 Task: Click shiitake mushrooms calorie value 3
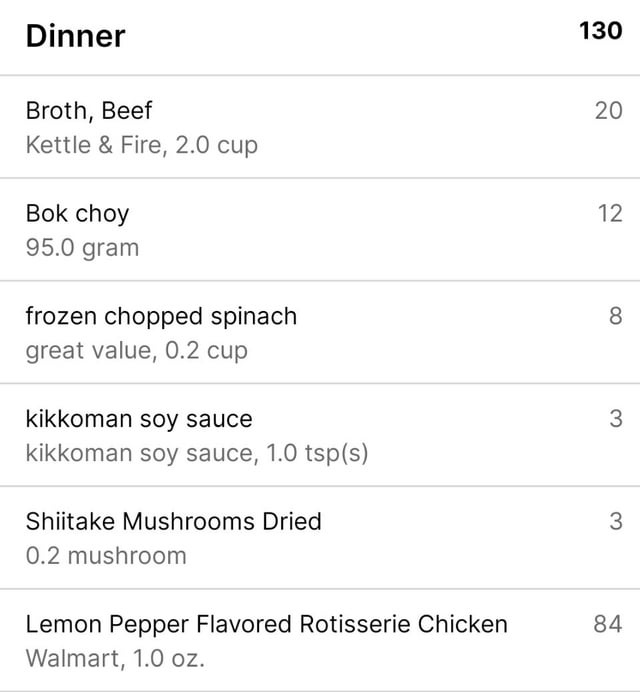pyautogui.click(x=616, y=521)
